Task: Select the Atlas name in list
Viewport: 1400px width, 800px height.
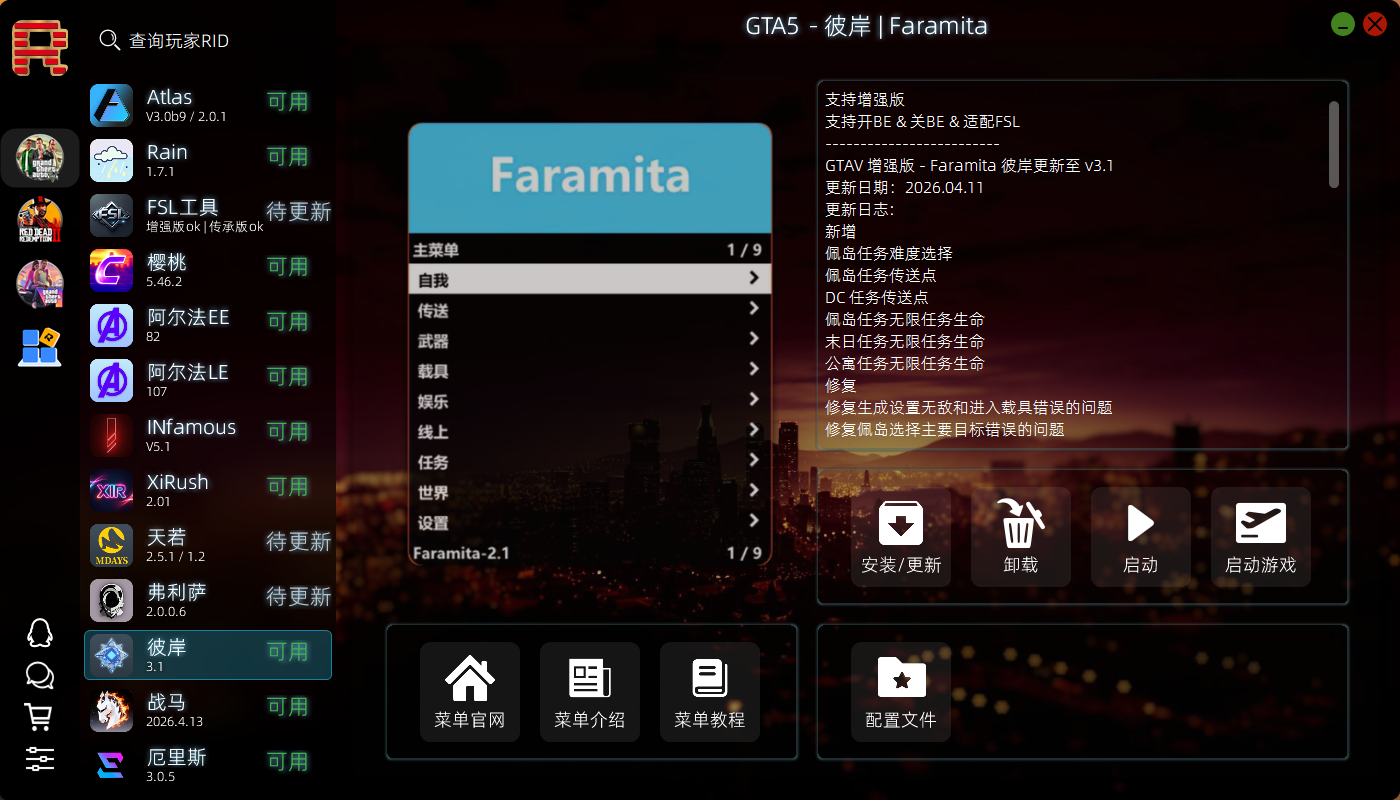Action: (x=169, y=97)
